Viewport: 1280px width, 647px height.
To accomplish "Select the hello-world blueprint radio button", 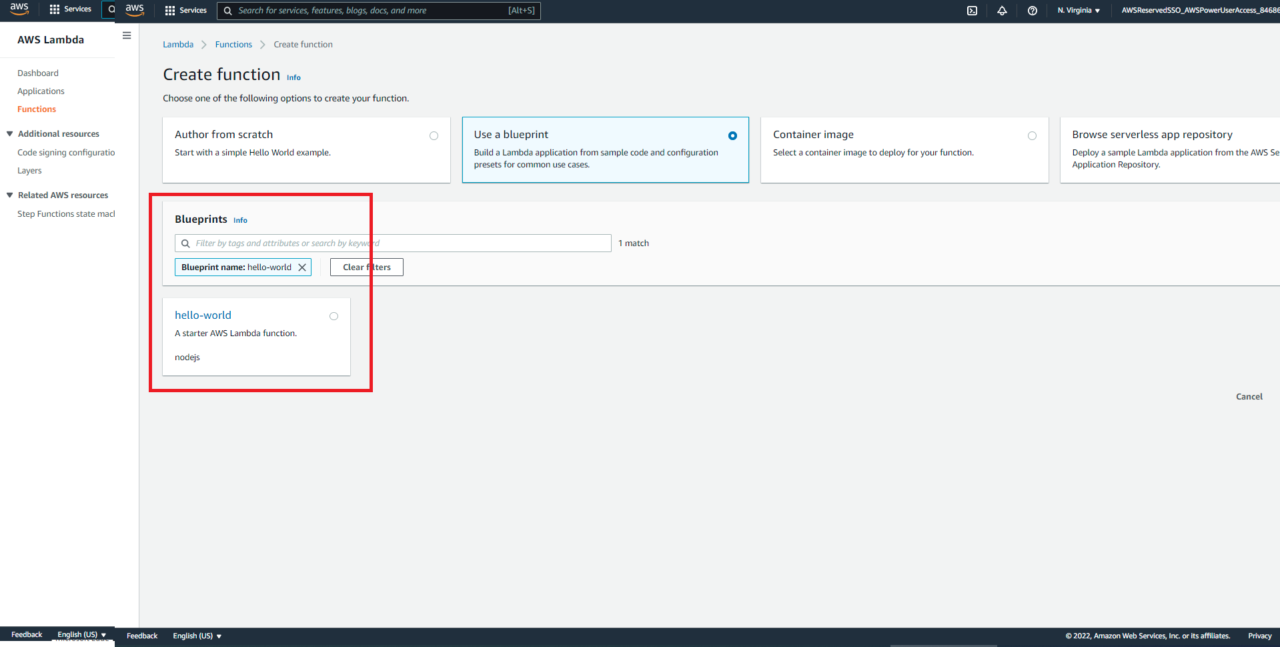I will point(333,316).
